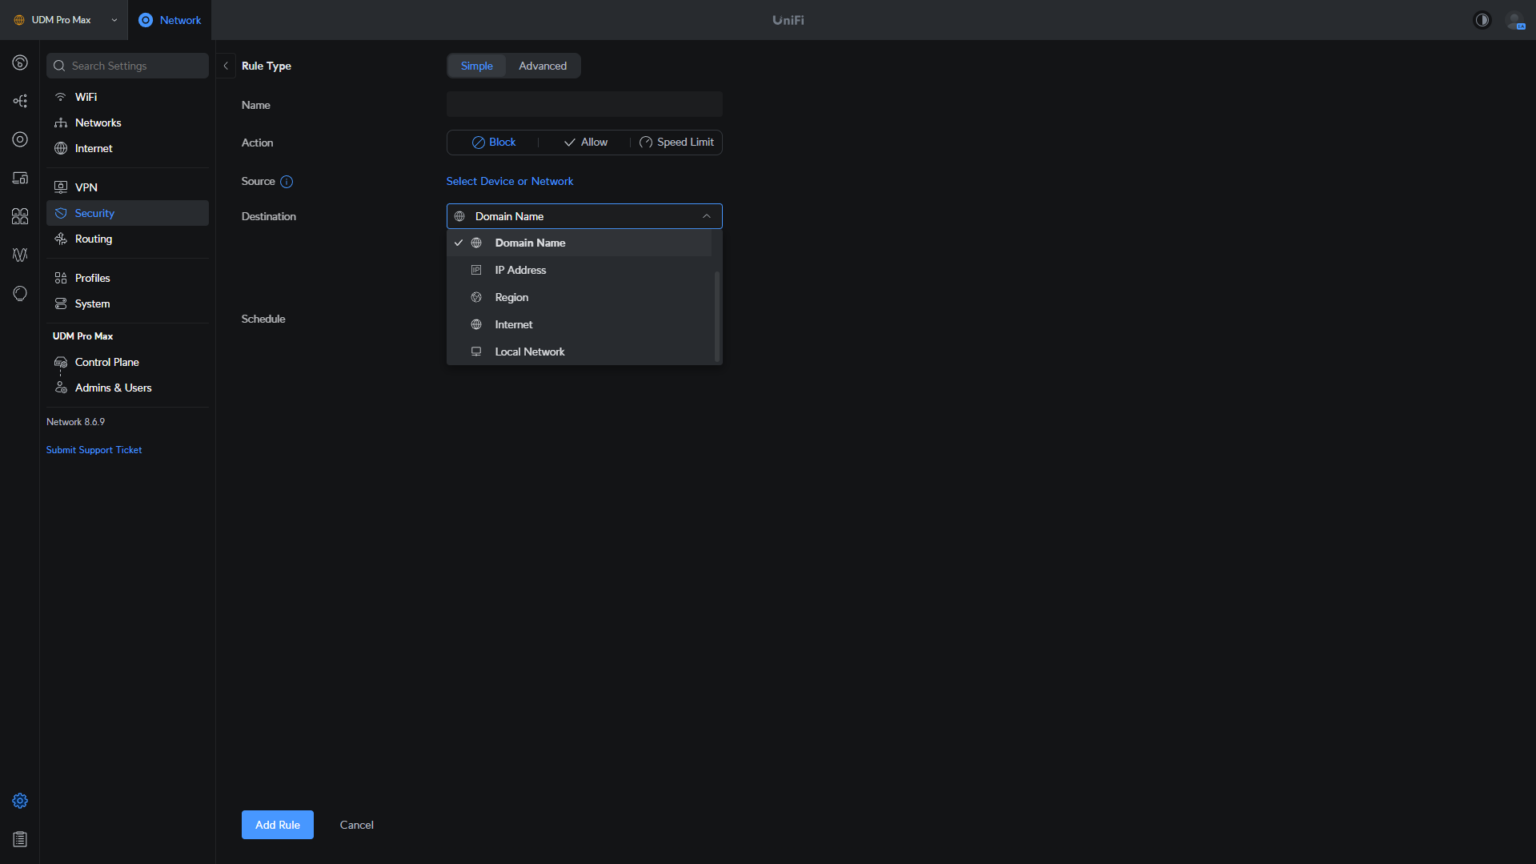The width and height of the screenshot is (1536, 864).
Task: Open the Radios statistics view
Action: click(x=19, y=255)
